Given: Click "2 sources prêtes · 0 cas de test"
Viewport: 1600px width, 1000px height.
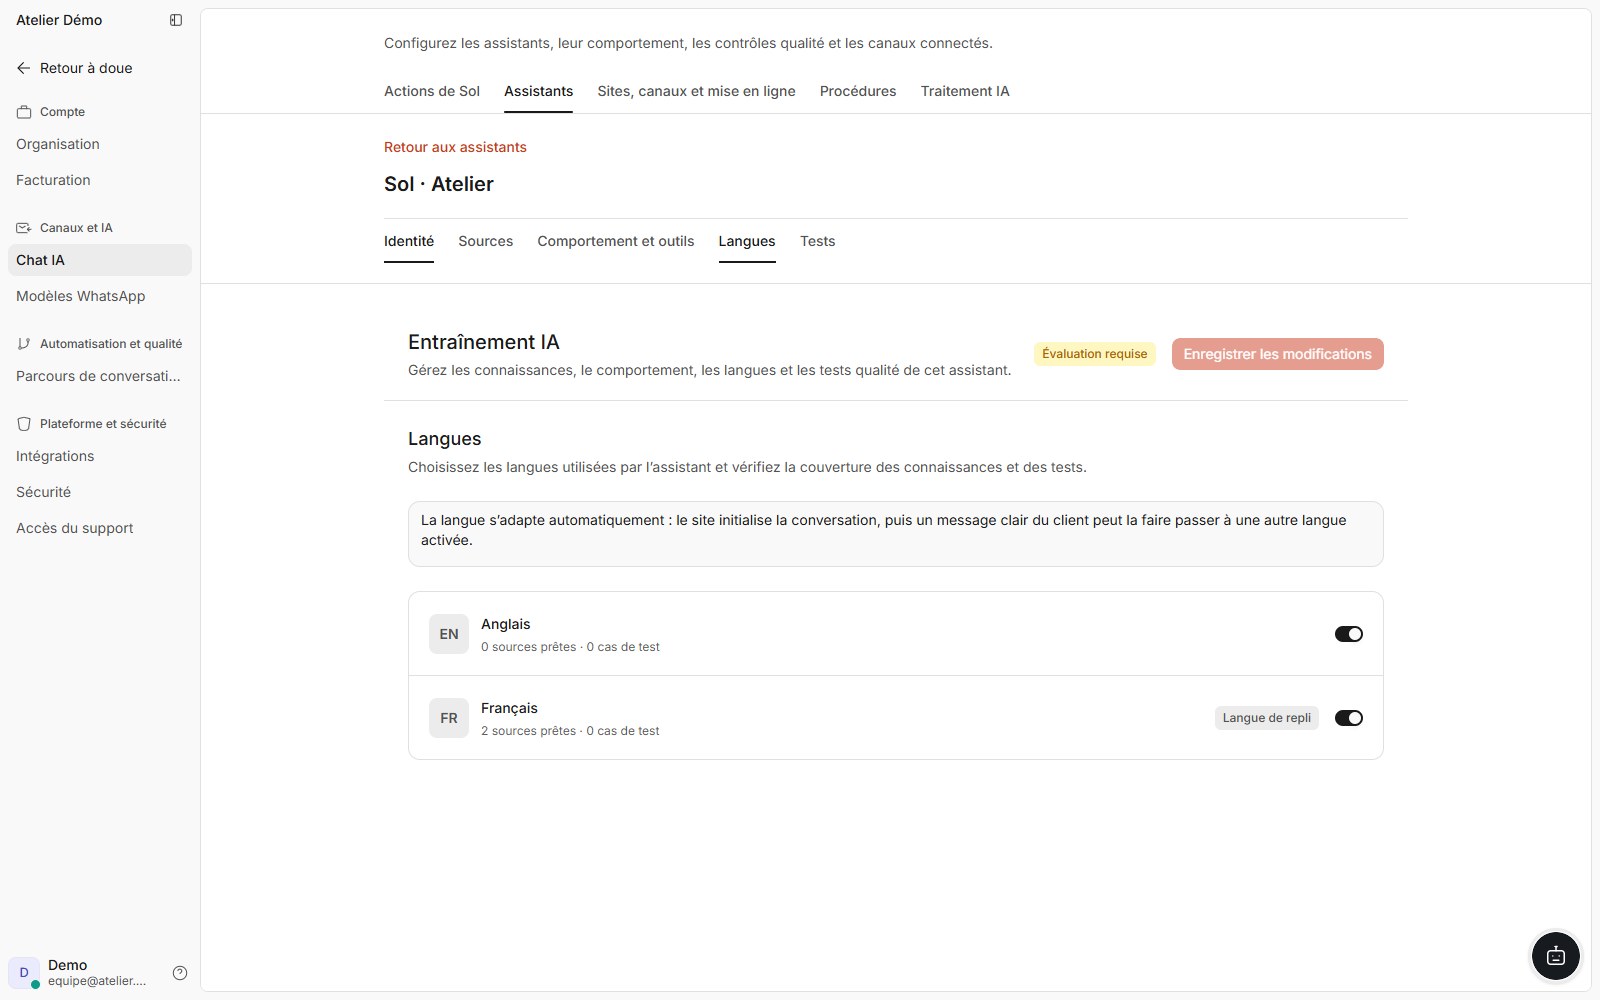Looking at the screenshot, I should tap(570, 731).
